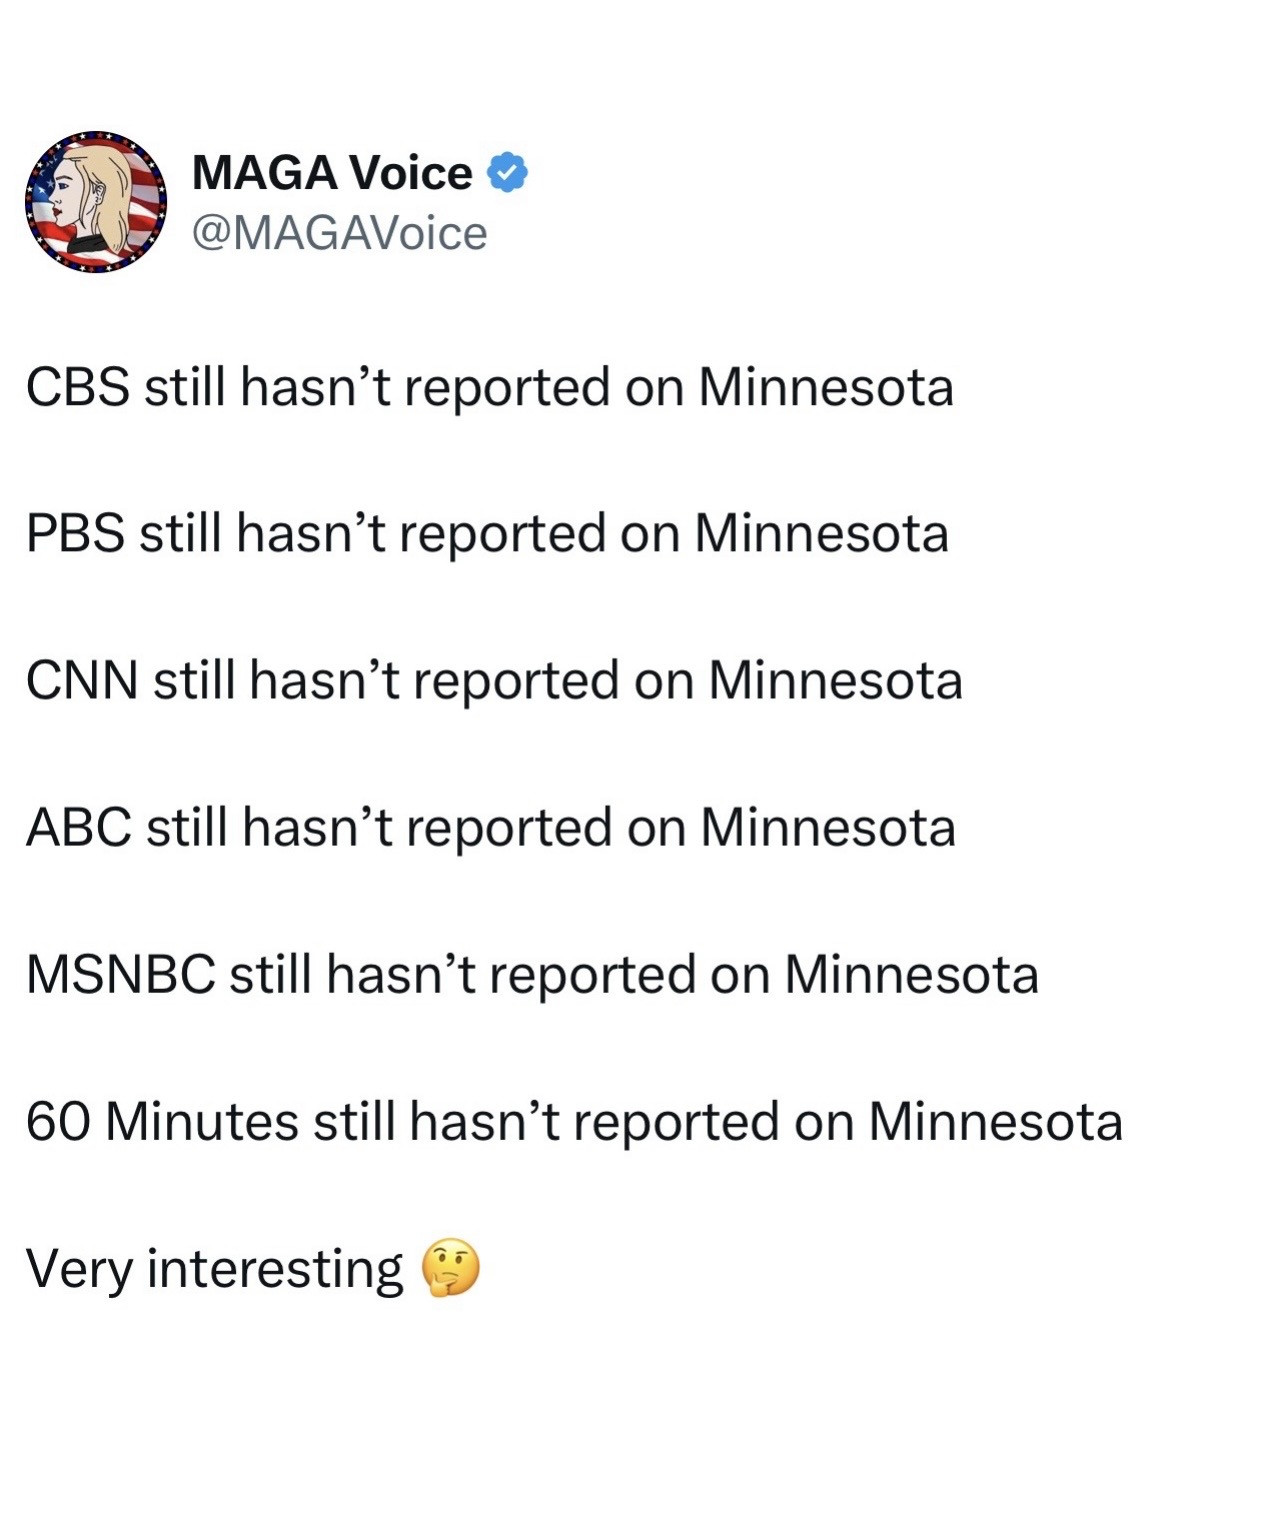1288x1532 pixels.
Task: Click "Minnesota" in the CBS line
Action: click(826, 387)
